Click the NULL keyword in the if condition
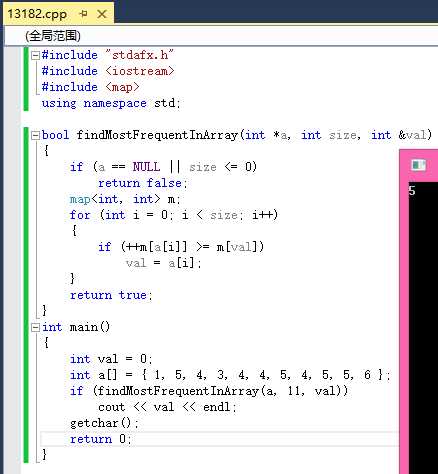The image size is (438, 474). tap(146, 167)
